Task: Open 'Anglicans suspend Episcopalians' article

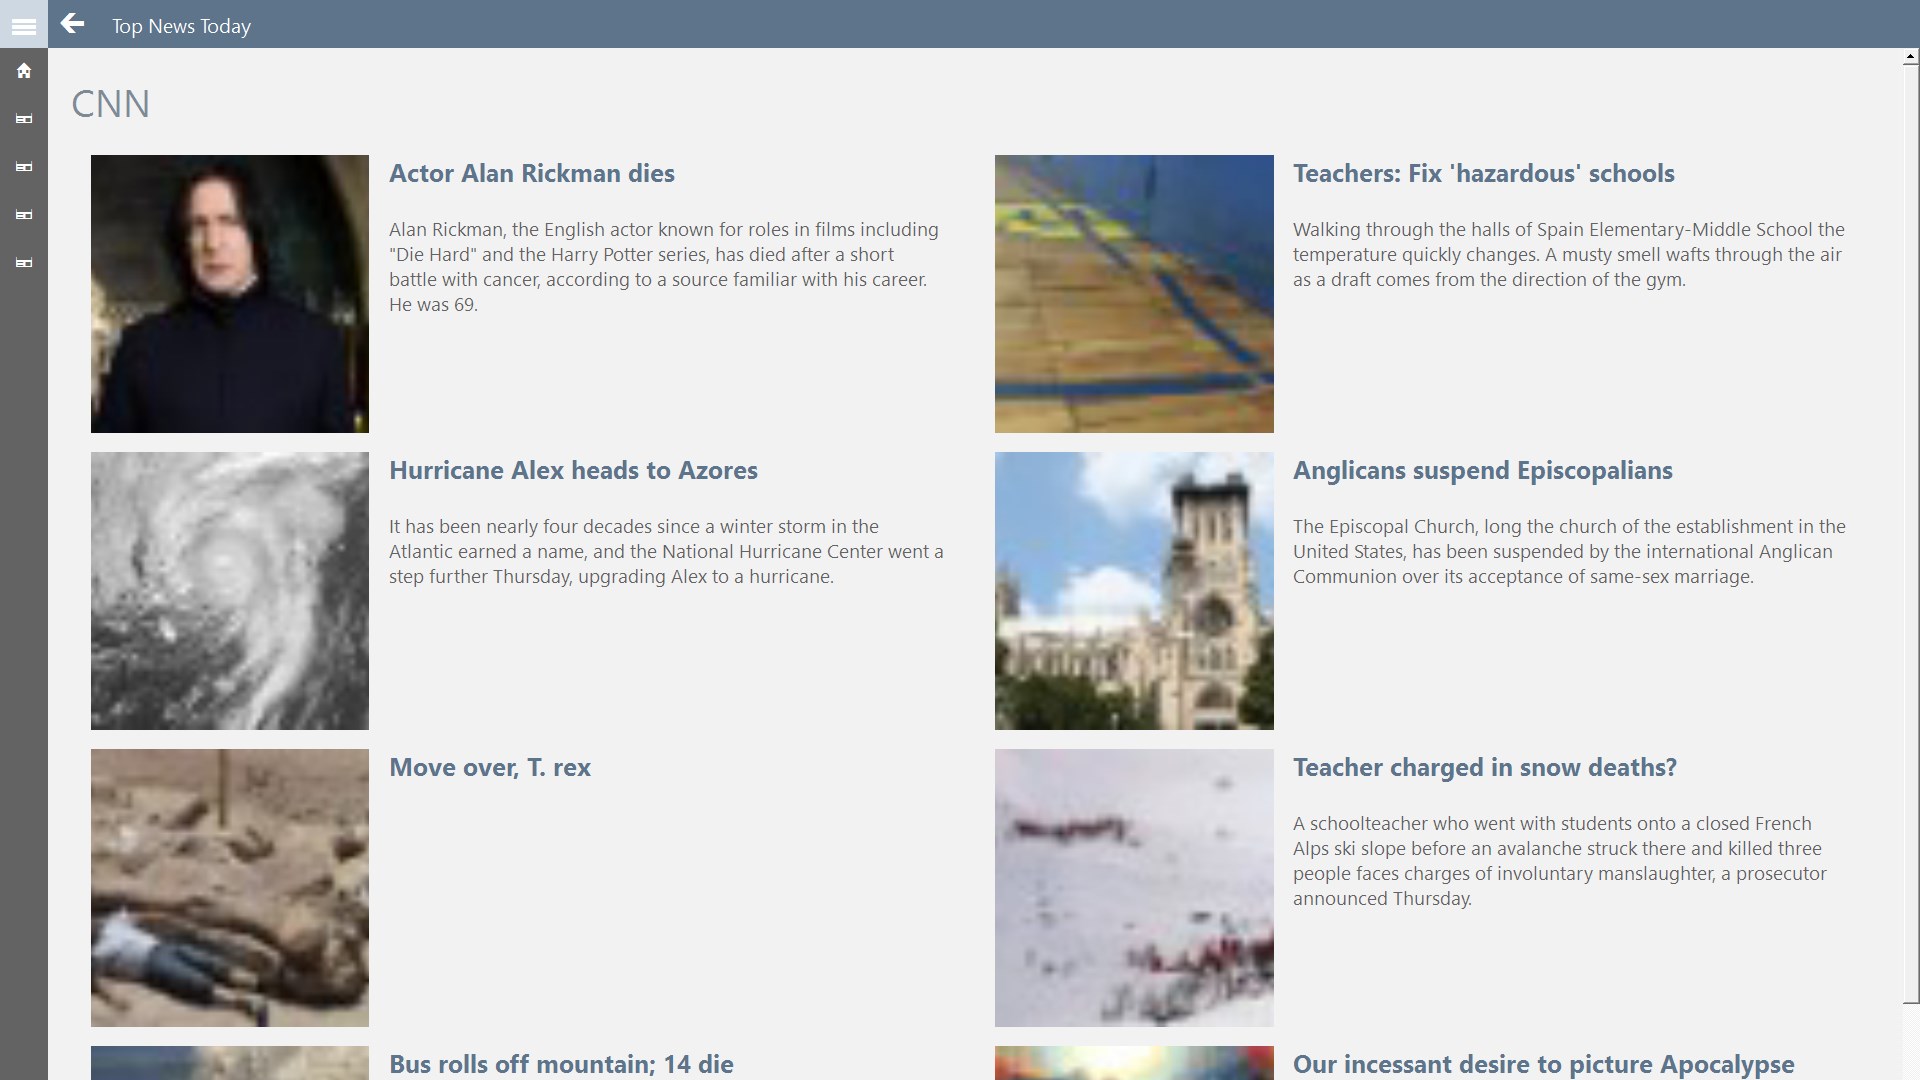Action: point(1482,470)
